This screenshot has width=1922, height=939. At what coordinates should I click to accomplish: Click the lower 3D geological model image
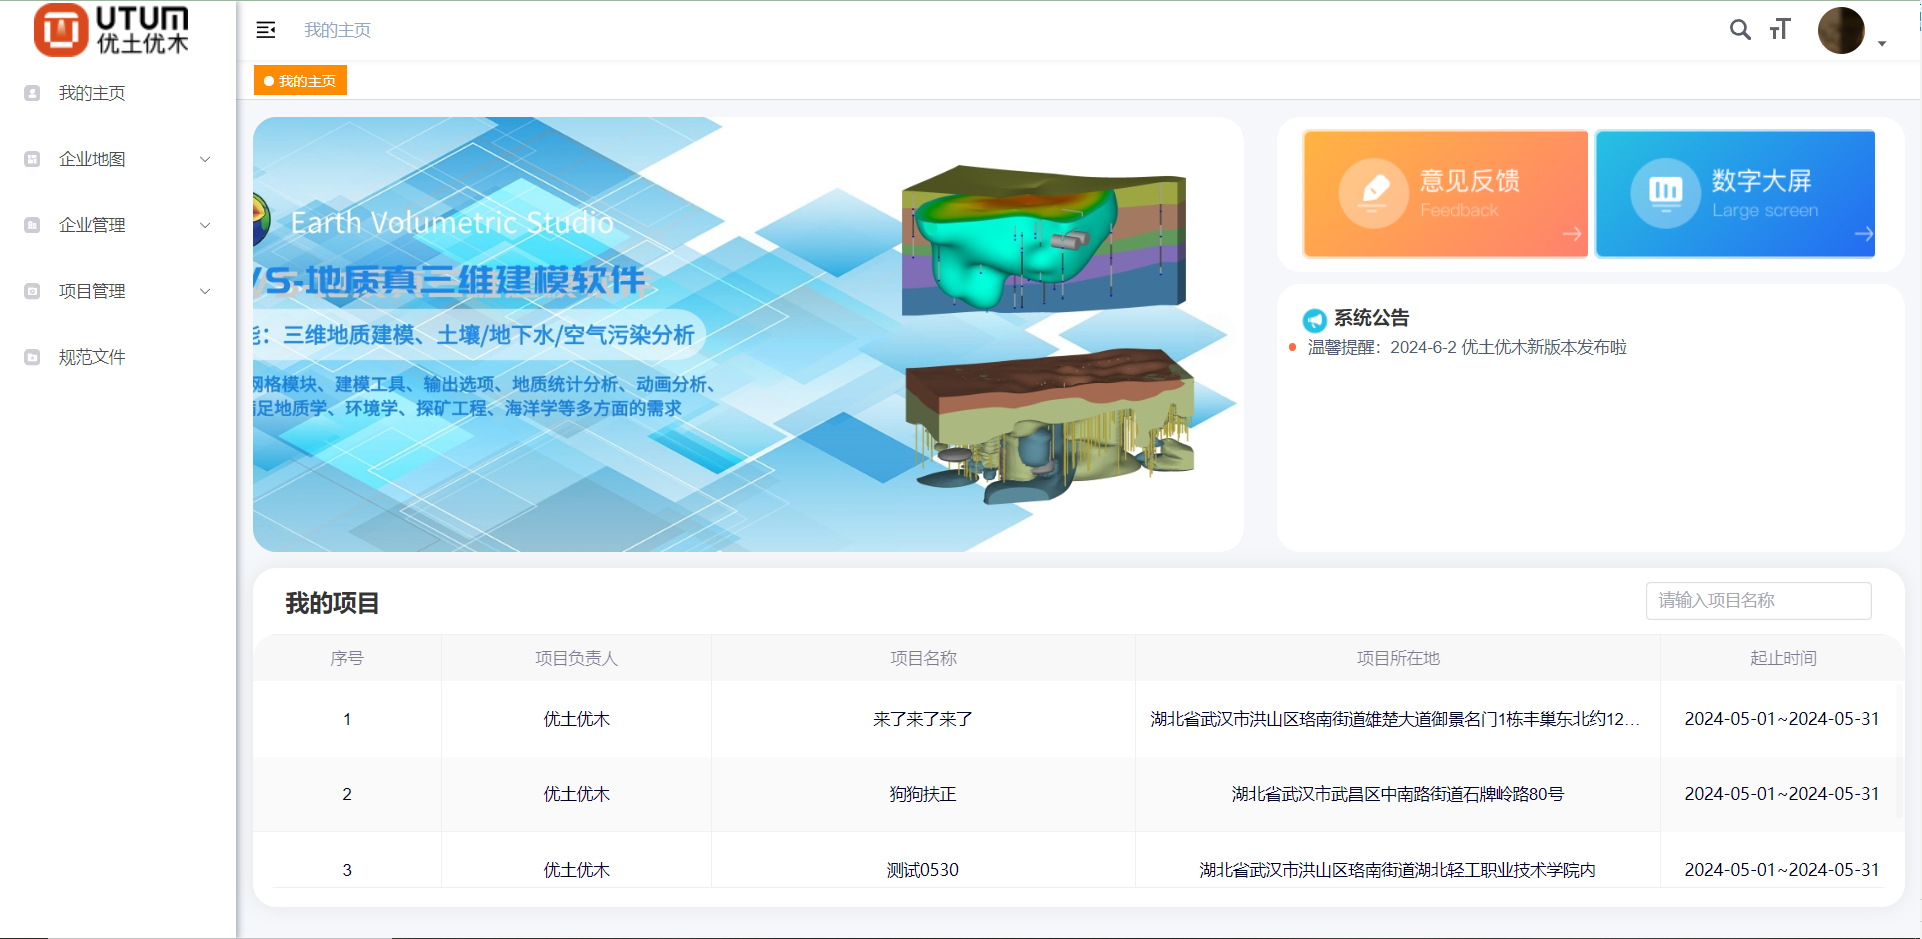[1050, 425]
